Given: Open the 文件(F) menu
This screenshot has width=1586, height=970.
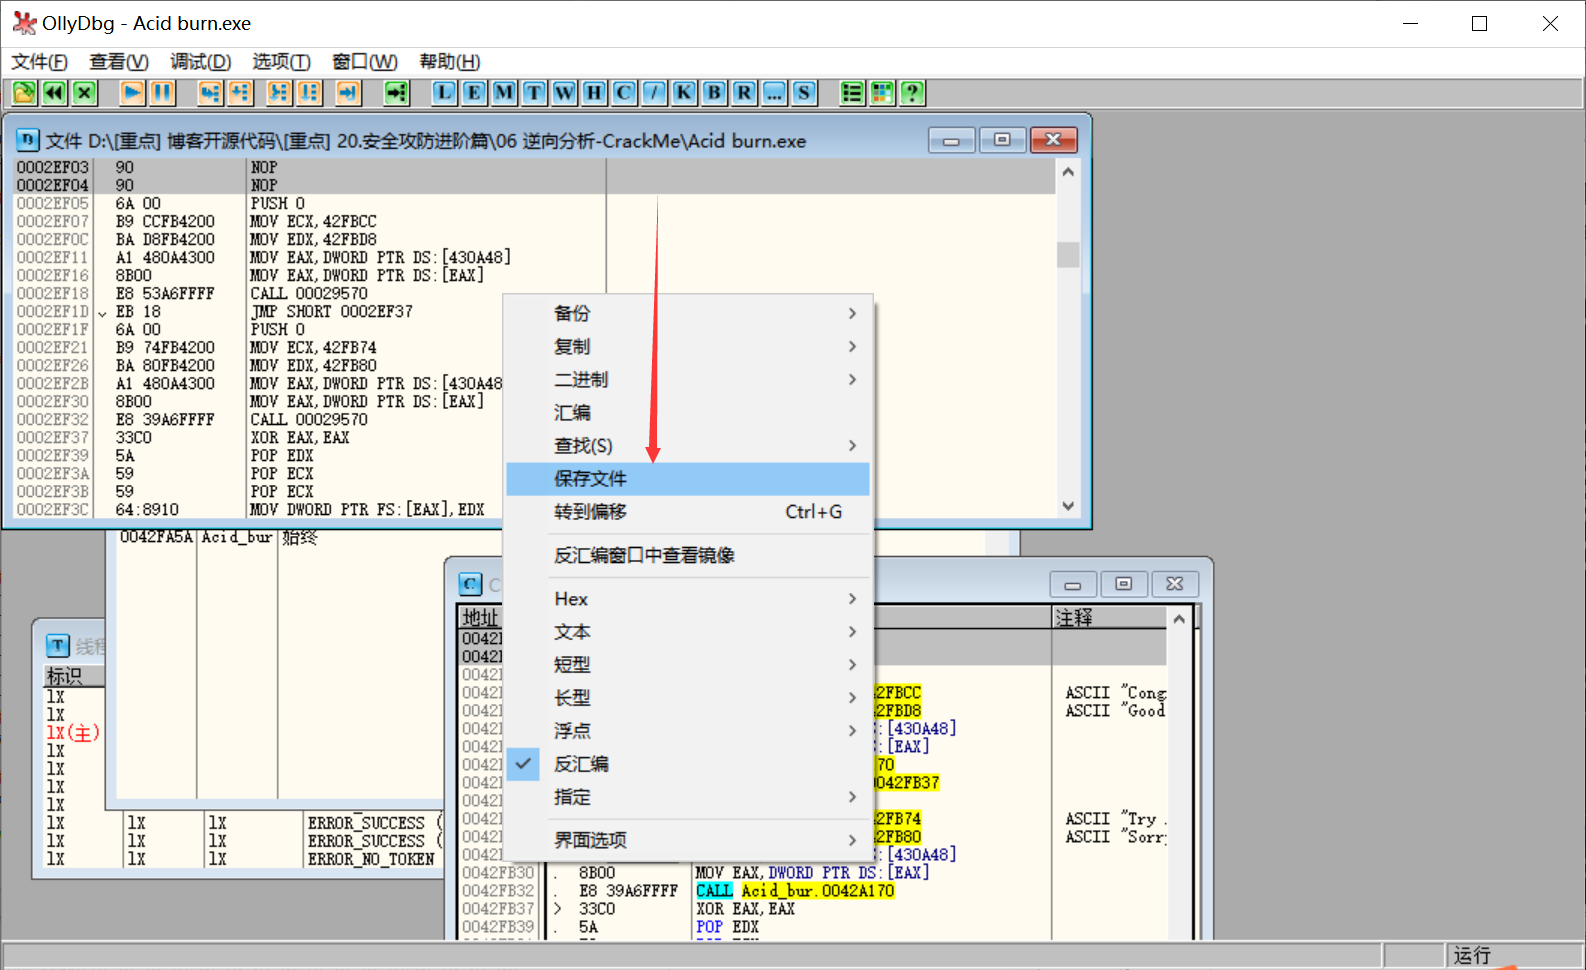Looking at the screenshot, I should (x=40, y=62).
